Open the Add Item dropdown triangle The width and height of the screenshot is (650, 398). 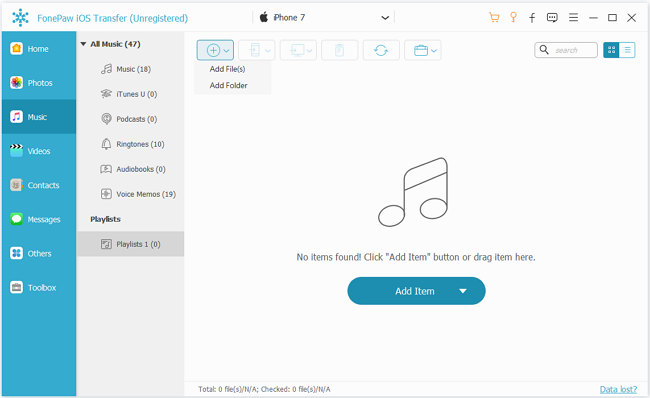point(463,291)
